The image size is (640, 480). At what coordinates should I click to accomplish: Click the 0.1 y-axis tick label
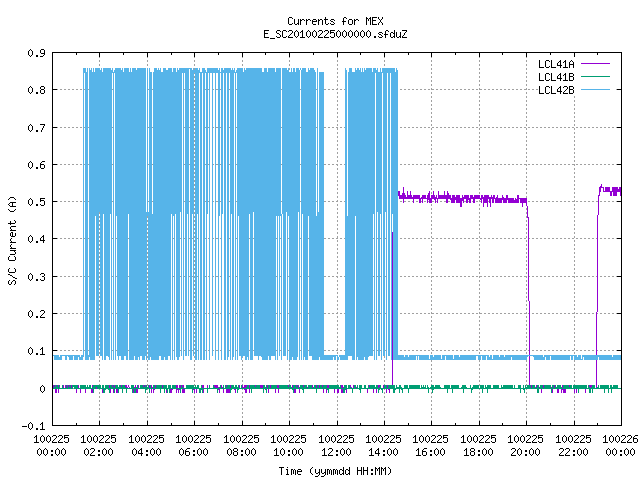36,351
